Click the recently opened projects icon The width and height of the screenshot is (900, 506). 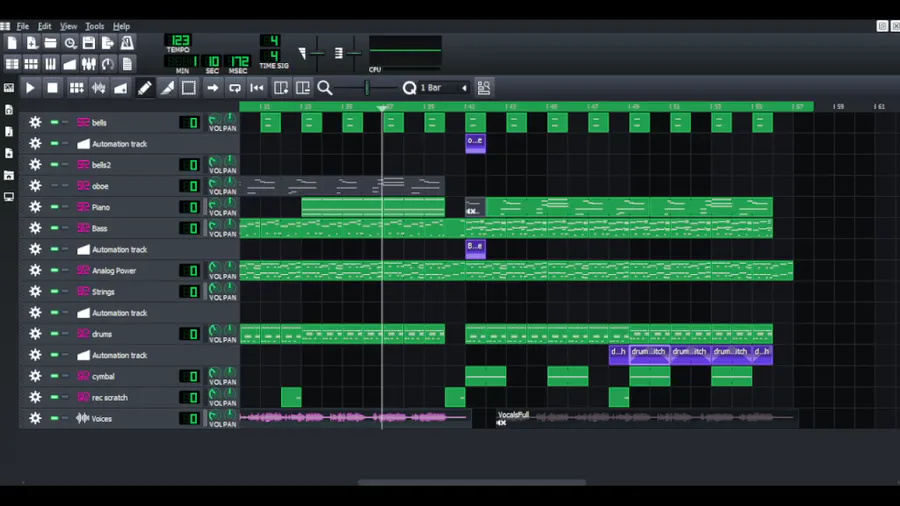70,43
